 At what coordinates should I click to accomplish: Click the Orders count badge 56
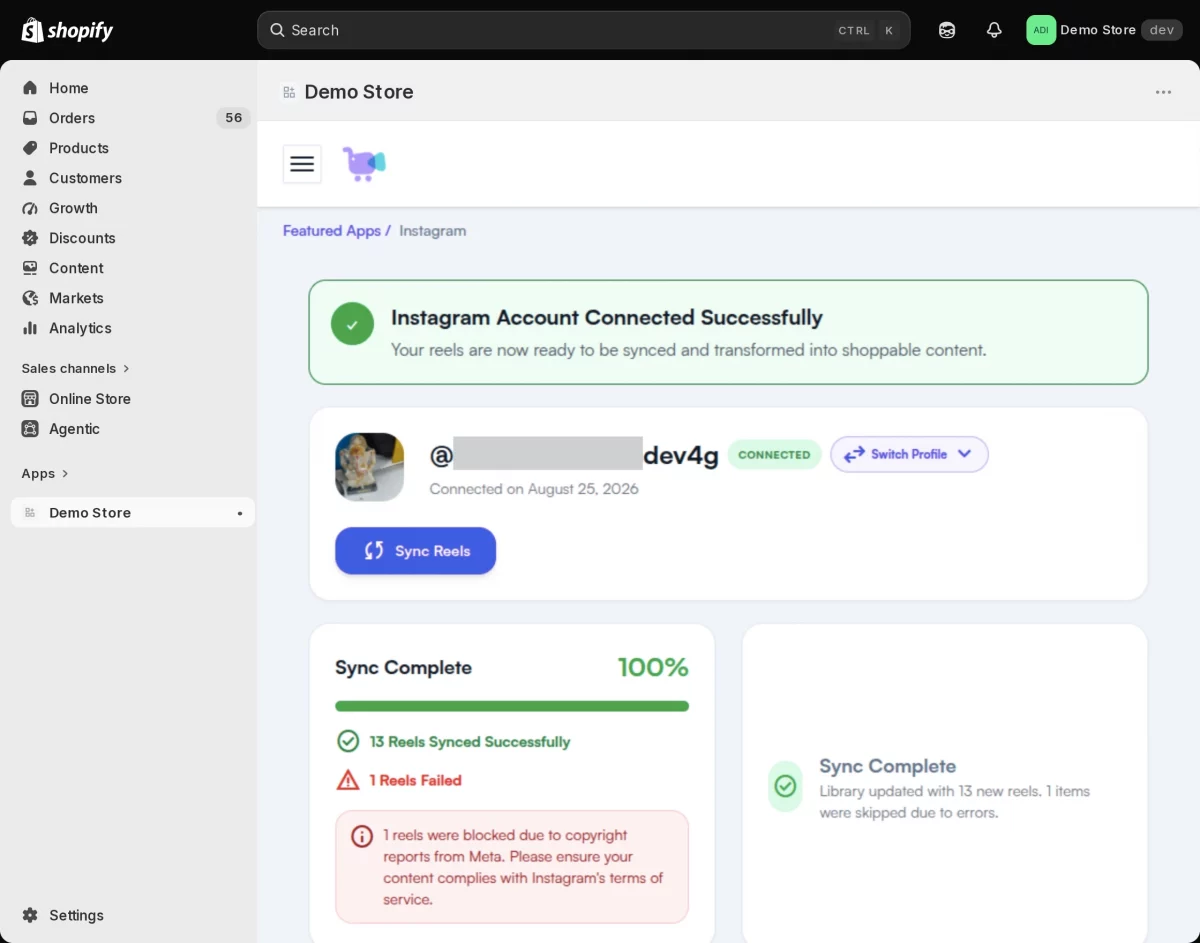(233, 118)
